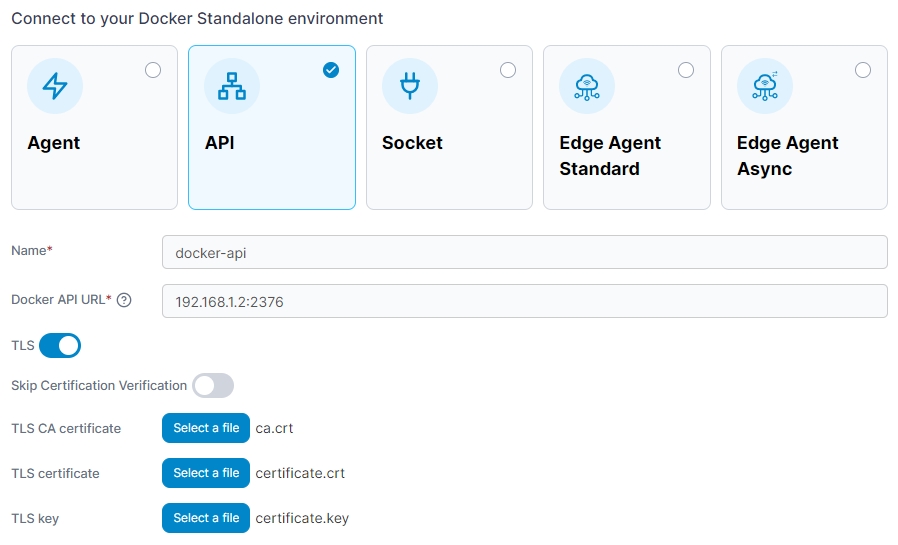The image size is (898, 545).
Task: Click the checked API radio indicator
Action: tap(331, 70)
